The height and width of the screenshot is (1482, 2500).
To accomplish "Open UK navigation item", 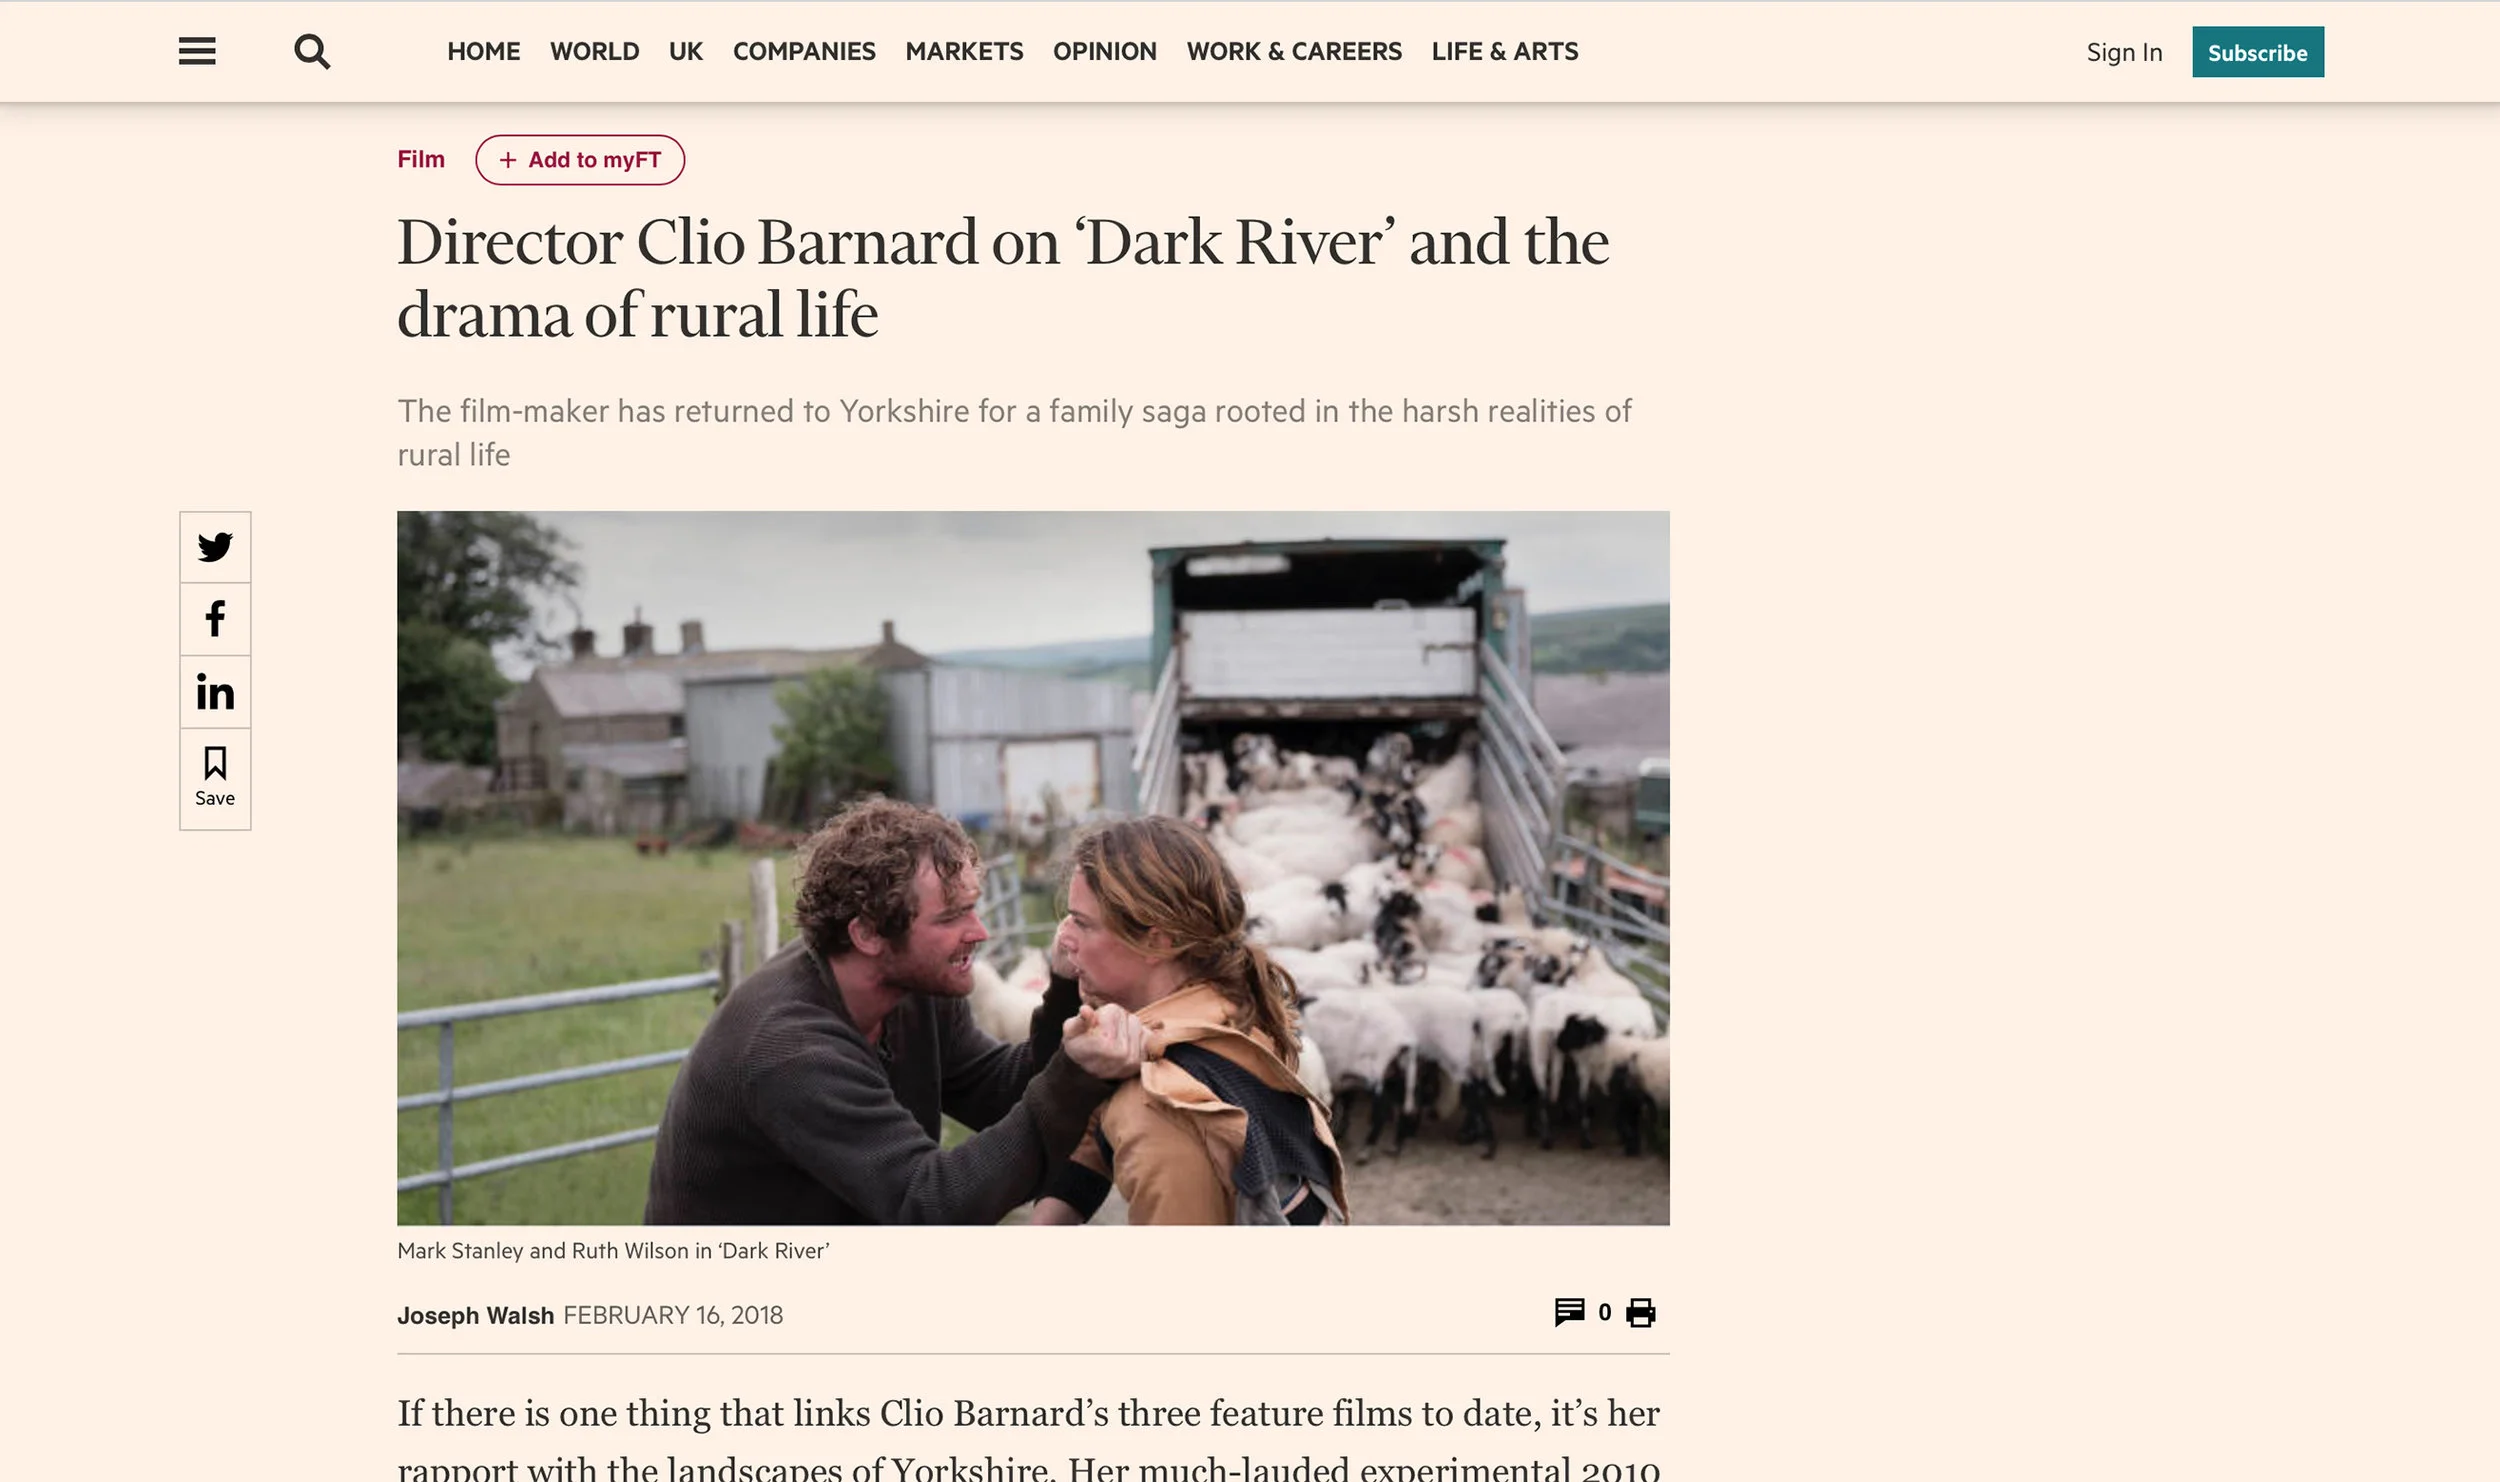I will [x=686, y=52].
